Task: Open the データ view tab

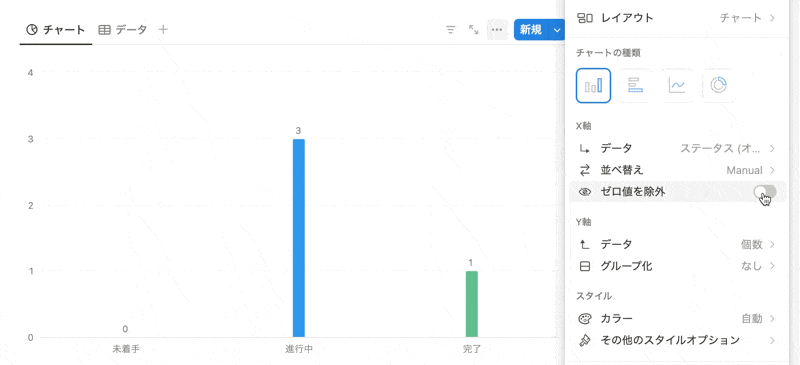Action: click(122, 30)
